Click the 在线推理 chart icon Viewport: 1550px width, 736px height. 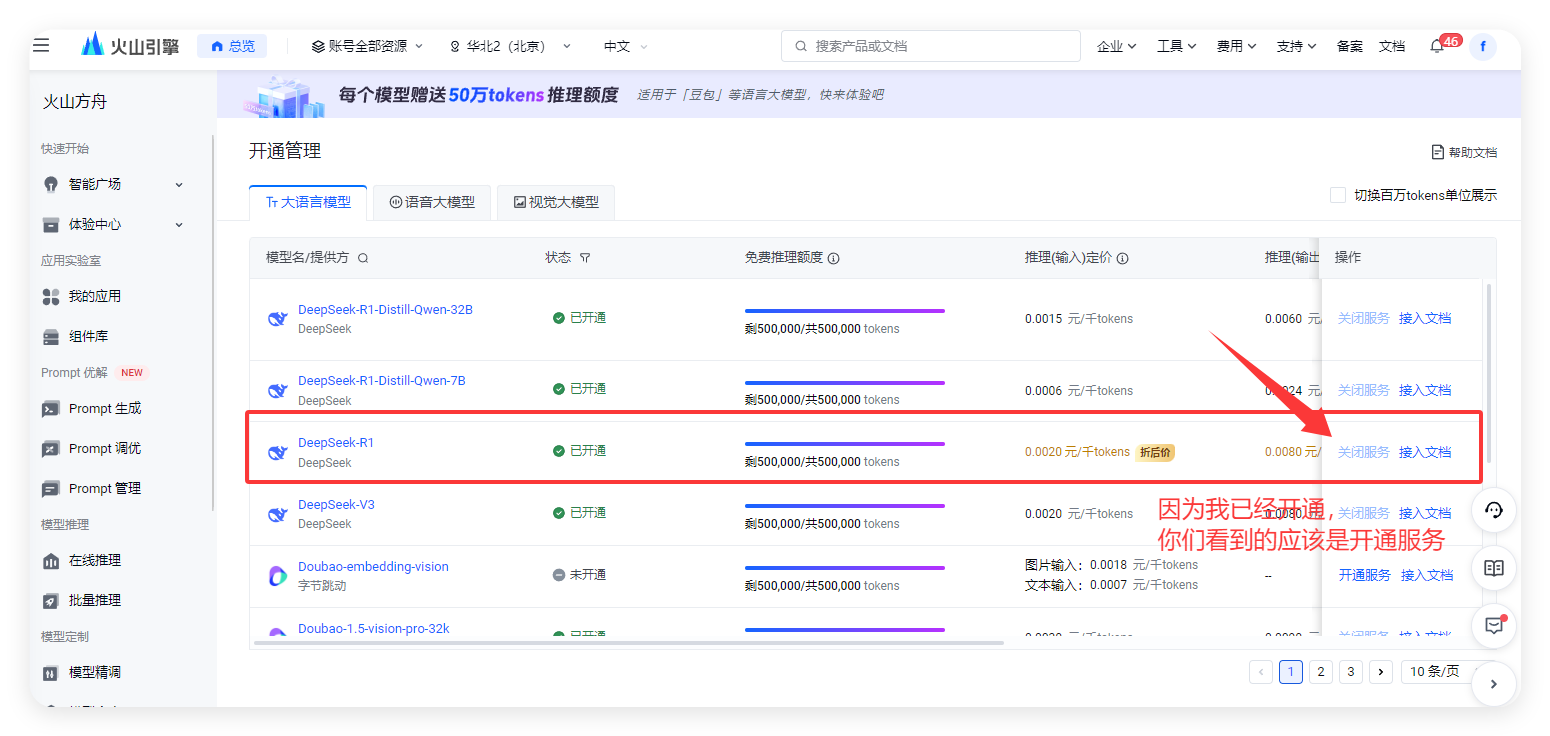click(x=51, y=560)
